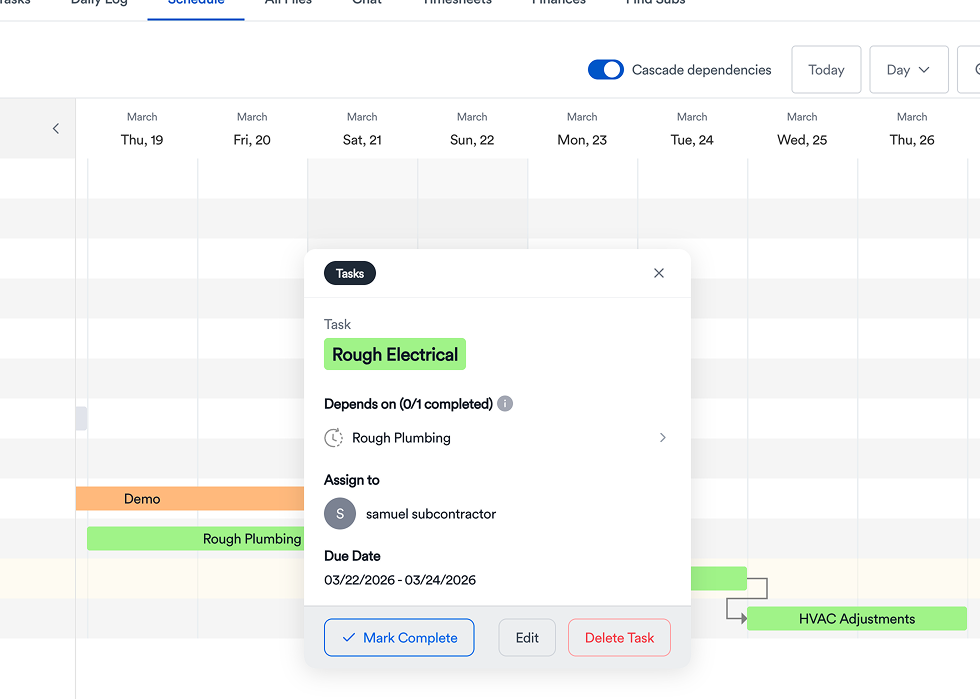The width and height of the screenshot is (980, 699).
Task: Click the due date range 03/22/2026 - 03/24/2026
Action: click(x=400, y=580)
